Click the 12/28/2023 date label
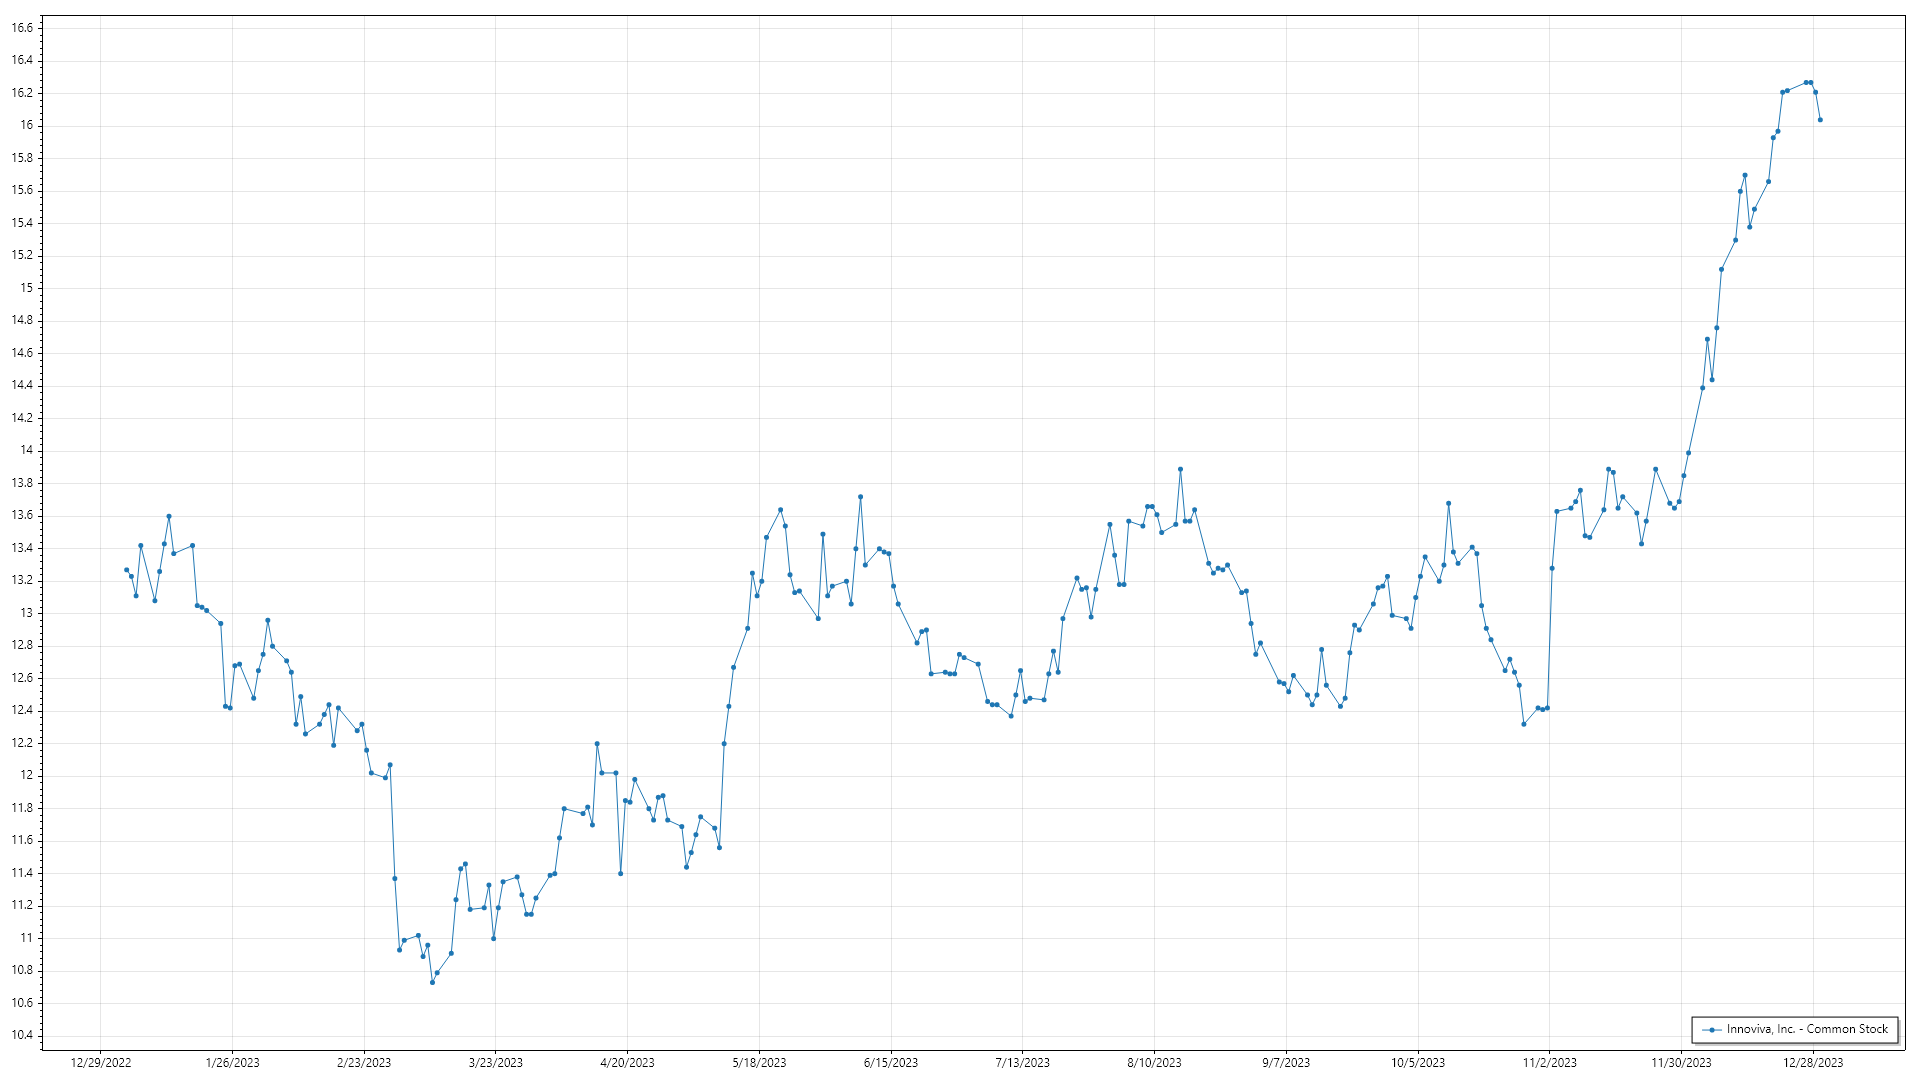The image size is (1920, 1080). tap(1813, 1063)
